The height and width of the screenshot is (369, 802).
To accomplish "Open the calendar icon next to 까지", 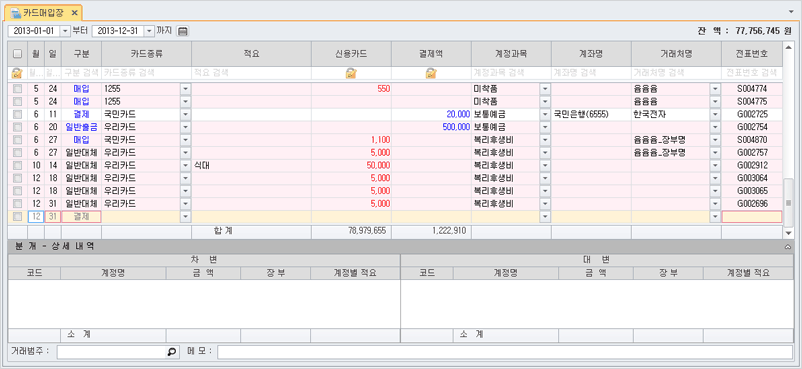I will (183, 31).
